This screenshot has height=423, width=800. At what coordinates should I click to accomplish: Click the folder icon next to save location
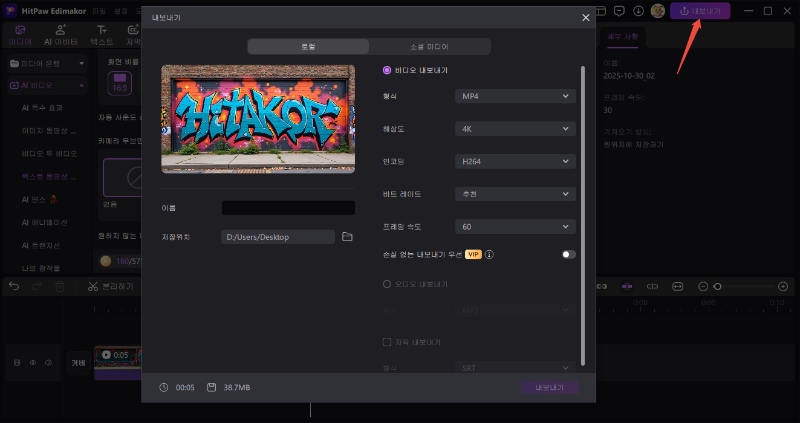point(347,237)
